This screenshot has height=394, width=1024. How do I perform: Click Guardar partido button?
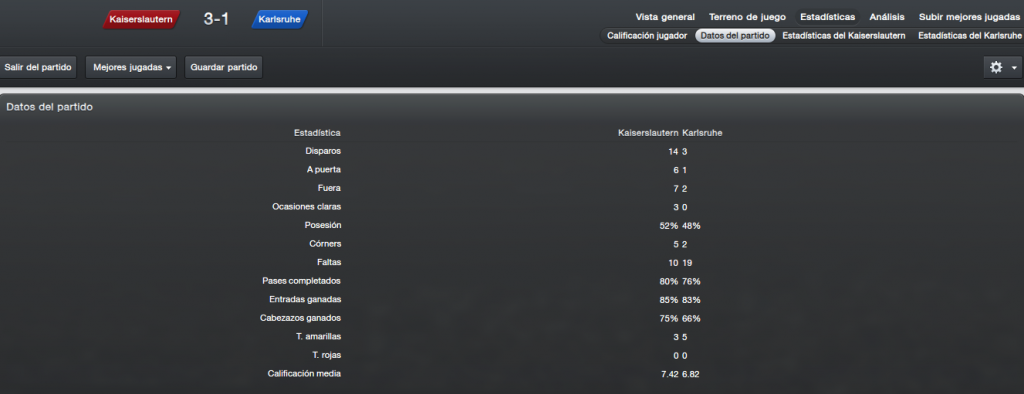coord(223,67)
